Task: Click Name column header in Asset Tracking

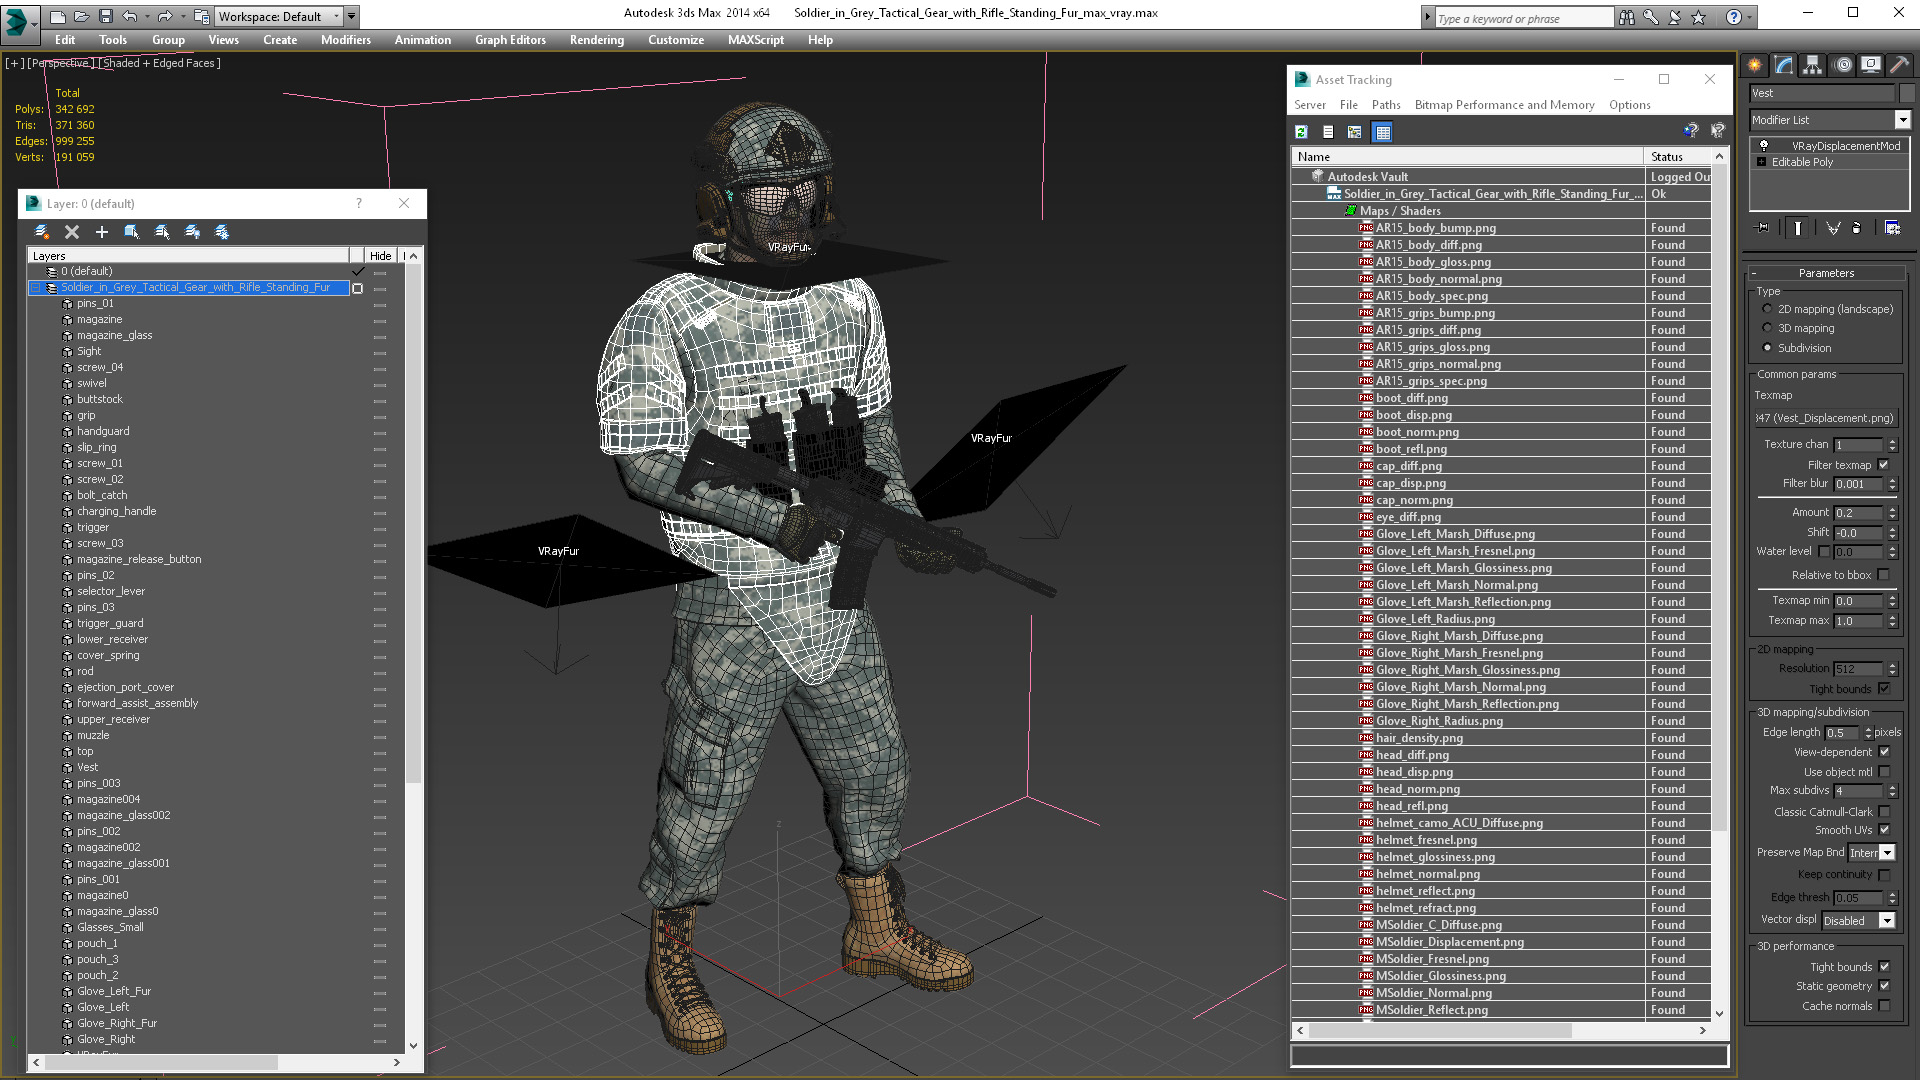Action: [x=1467, y=157]
